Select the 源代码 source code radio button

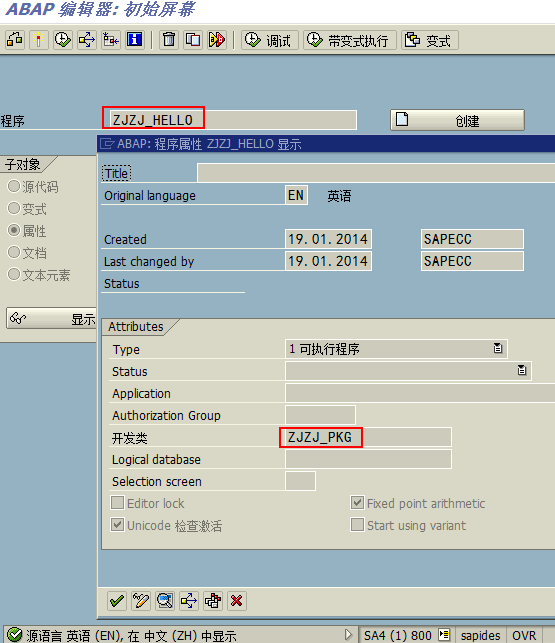click(x=14, y=186)
